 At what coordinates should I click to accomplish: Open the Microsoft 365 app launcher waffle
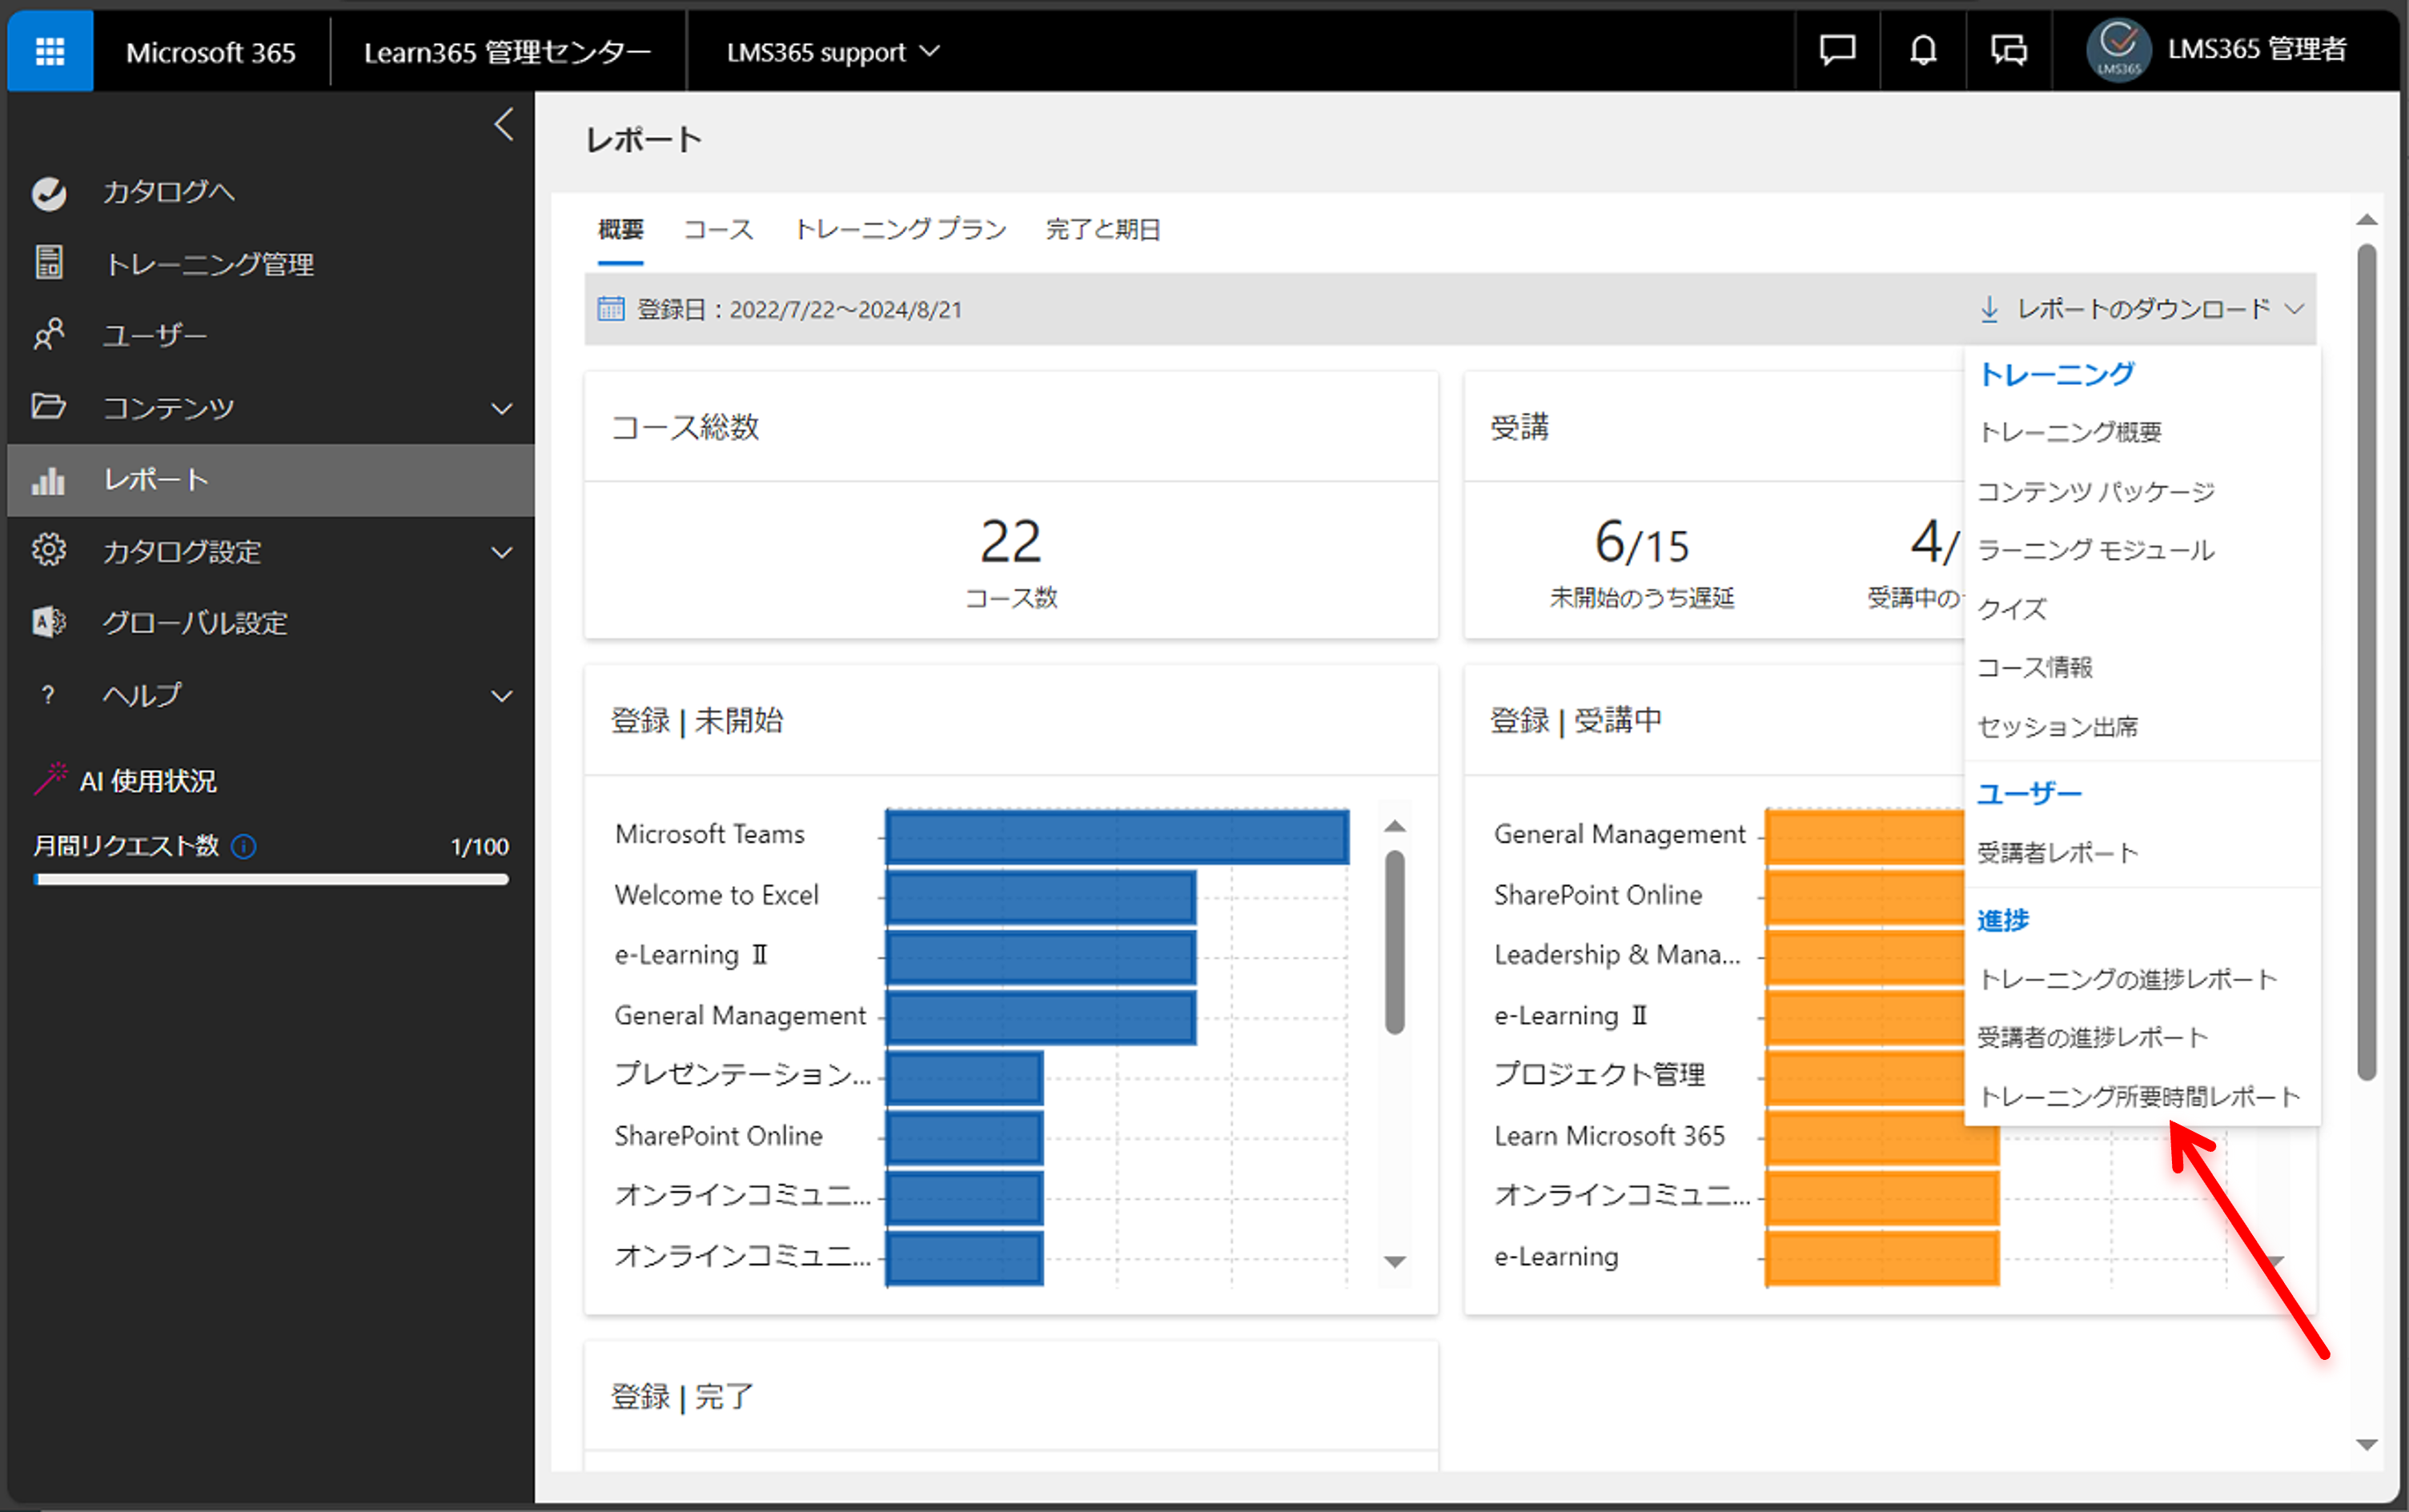[50, 51]
